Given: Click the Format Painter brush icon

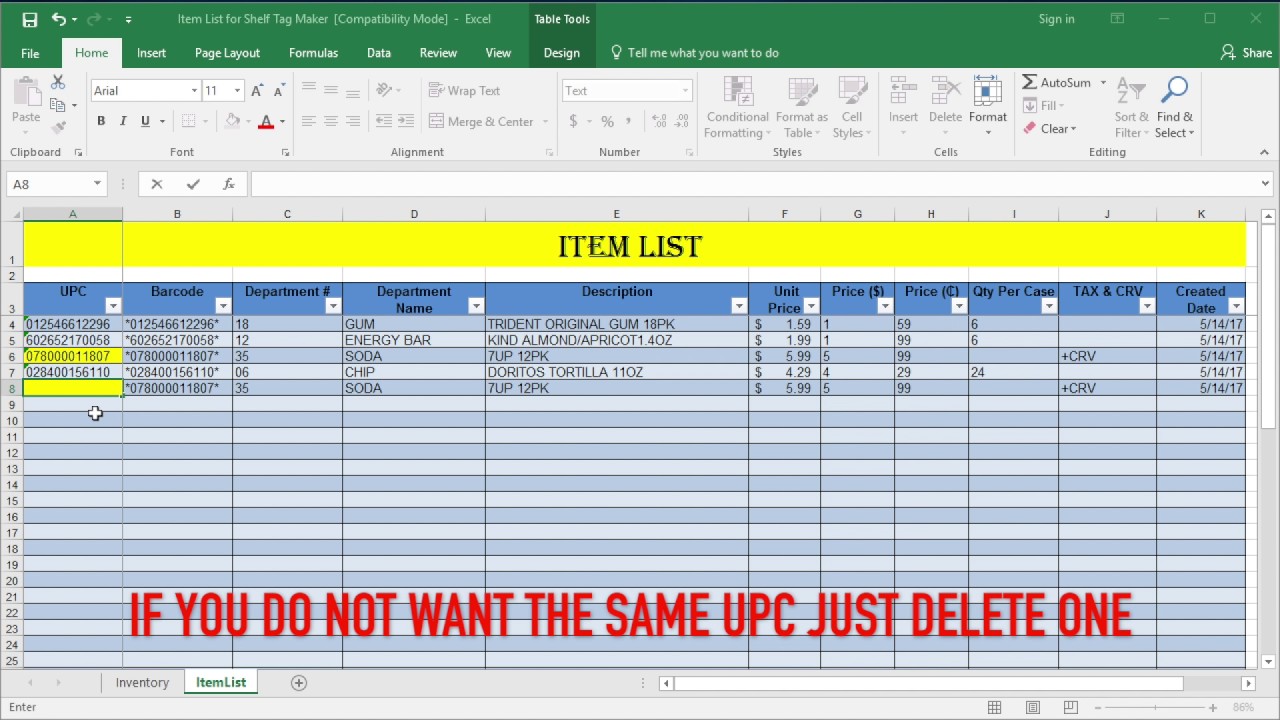Looking at the screenshot, I should point(58,127).
